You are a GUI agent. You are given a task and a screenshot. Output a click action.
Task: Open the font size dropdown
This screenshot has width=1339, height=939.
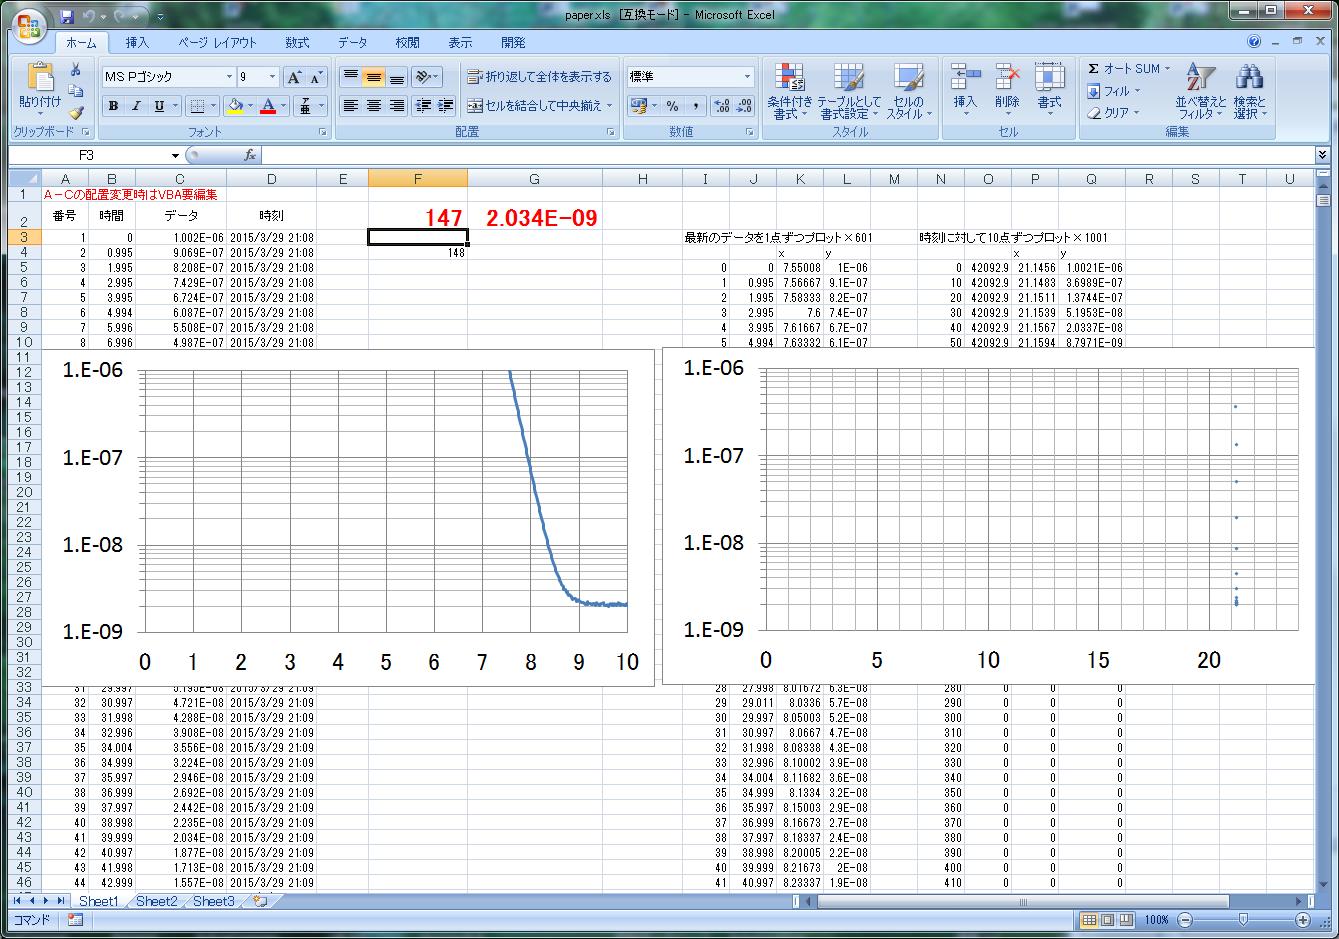272,77
